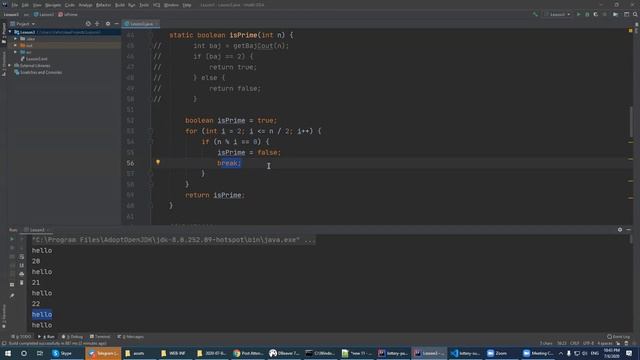Run with coverage icon in toolbar
640x360 pixels.
(x=596, y=14)
